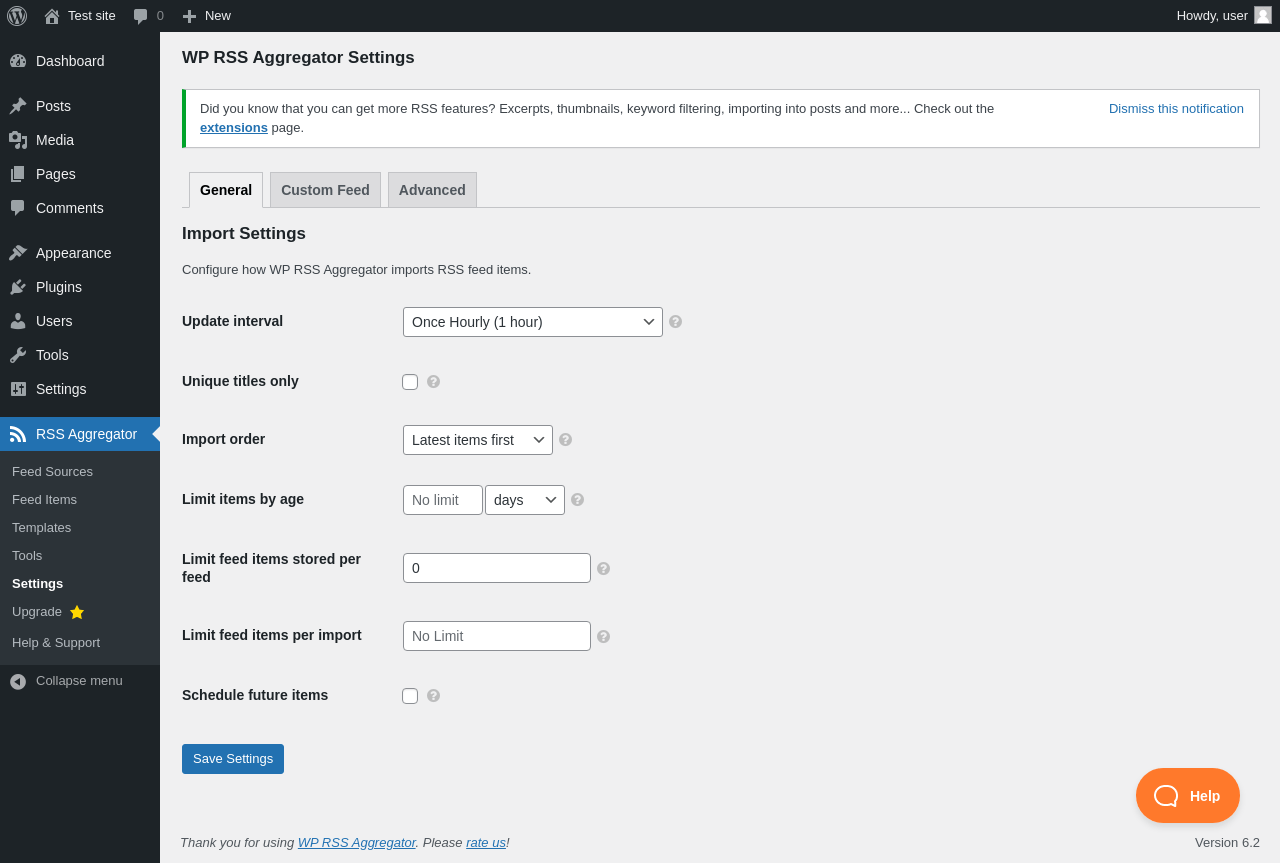Viewport: 1280px width, 863px height.
Task: Open Feed Items submenu item
Action: 44,500
